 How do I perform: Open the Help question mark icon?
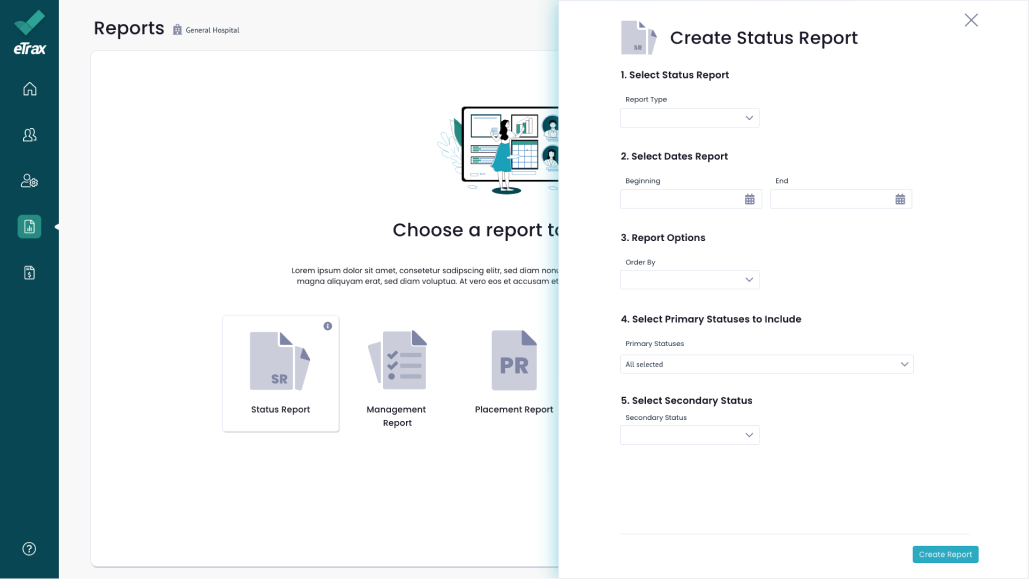point(29,549)
